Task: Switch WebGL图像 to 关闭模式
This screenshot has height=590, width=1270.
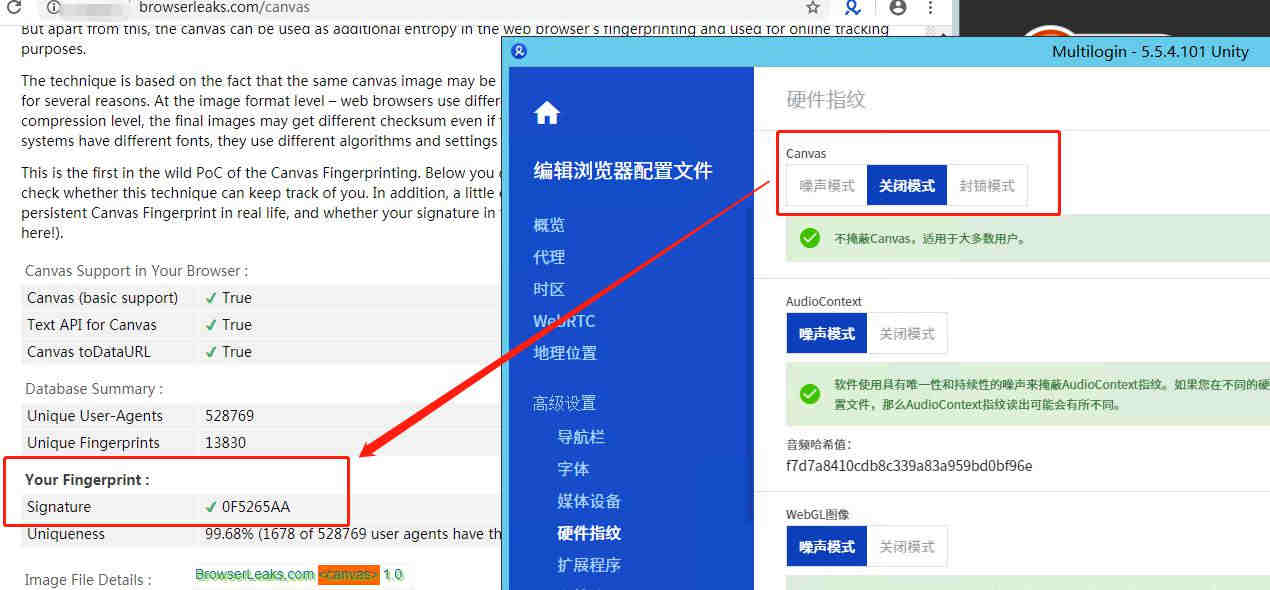Action: (907, 547)
